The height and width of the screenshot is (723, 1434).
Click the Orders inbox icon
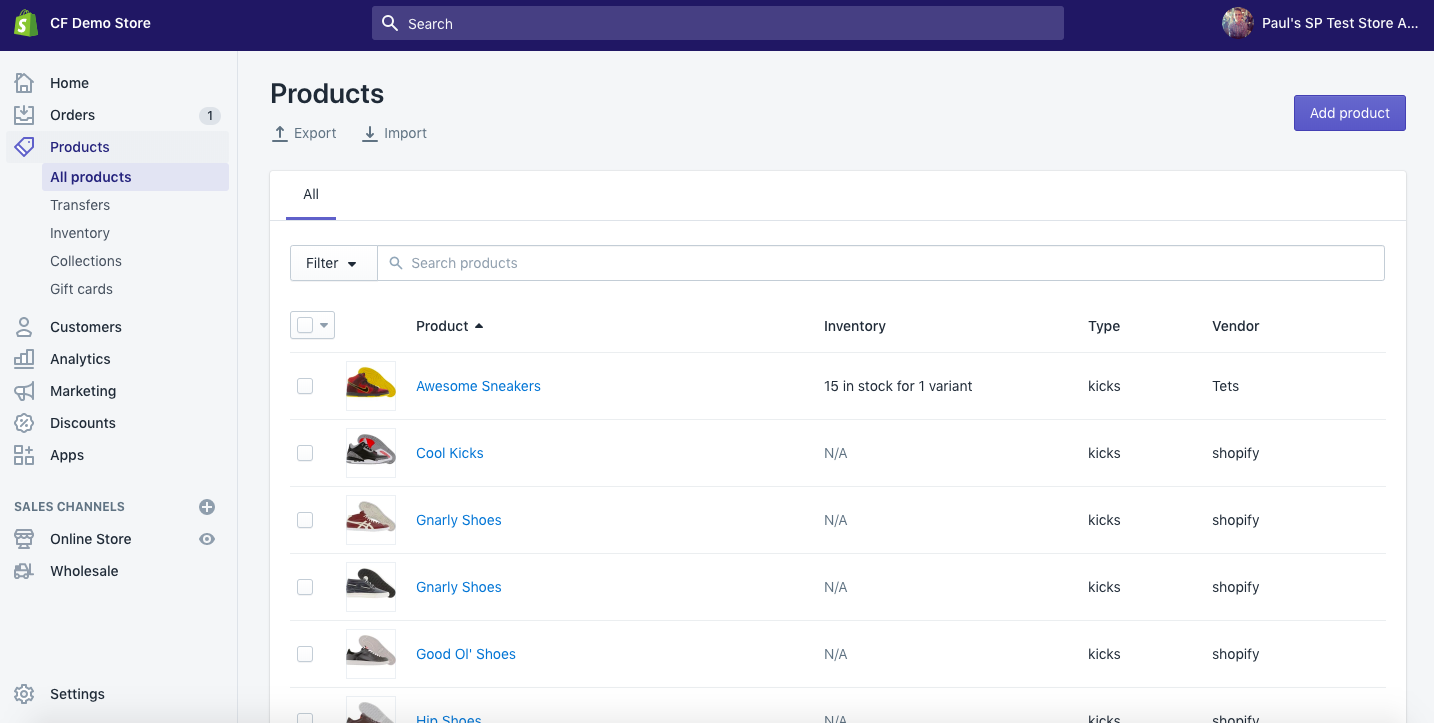(24, 115)
